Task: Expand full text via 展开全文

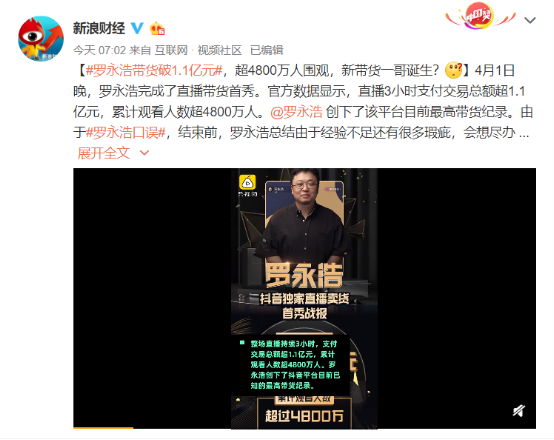Action: [x=104, y=153]
